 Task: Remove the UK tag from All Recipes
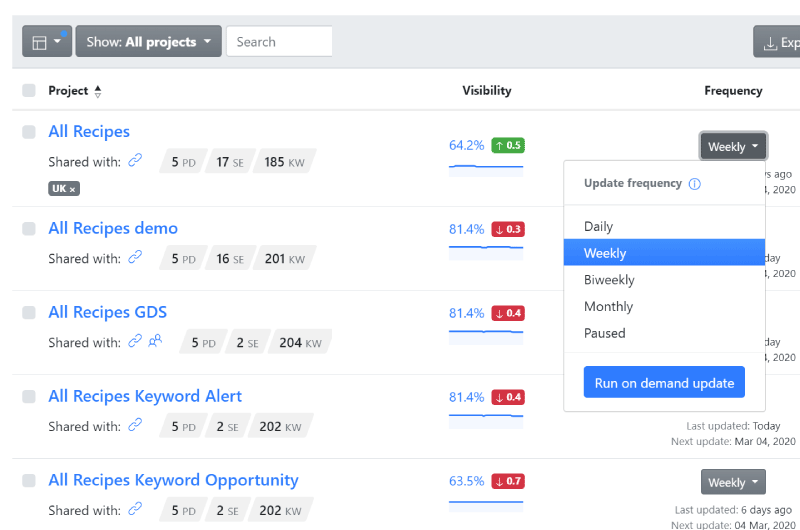[72, 190]
